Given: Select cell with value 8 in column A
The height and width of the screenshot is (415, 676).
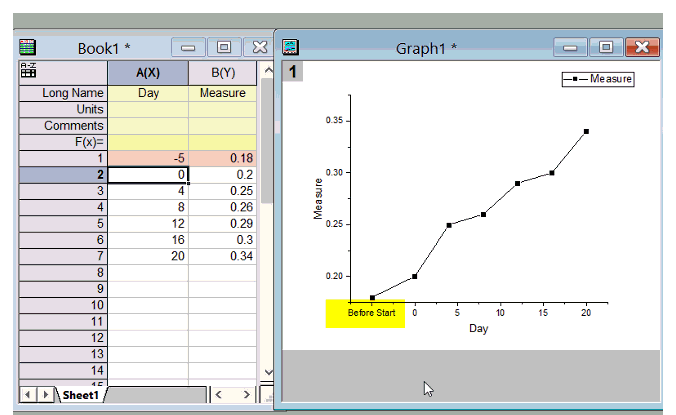Looking at the screenshot, I should pyautogui.click(x=148, y=207).
